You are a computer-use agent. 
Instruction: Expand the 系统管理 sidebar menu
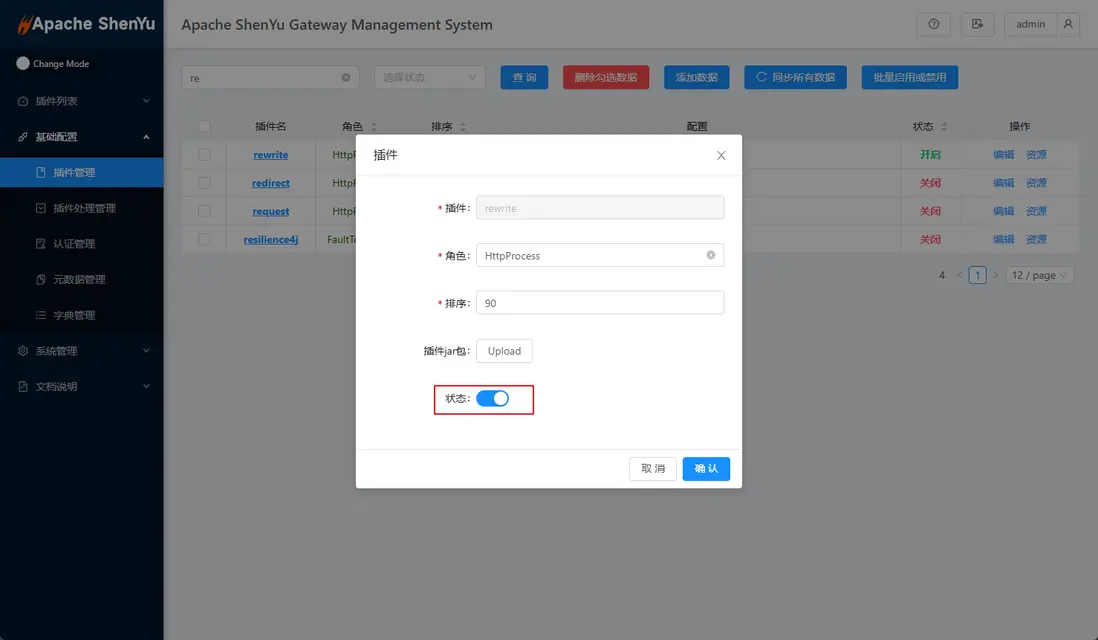82,351
